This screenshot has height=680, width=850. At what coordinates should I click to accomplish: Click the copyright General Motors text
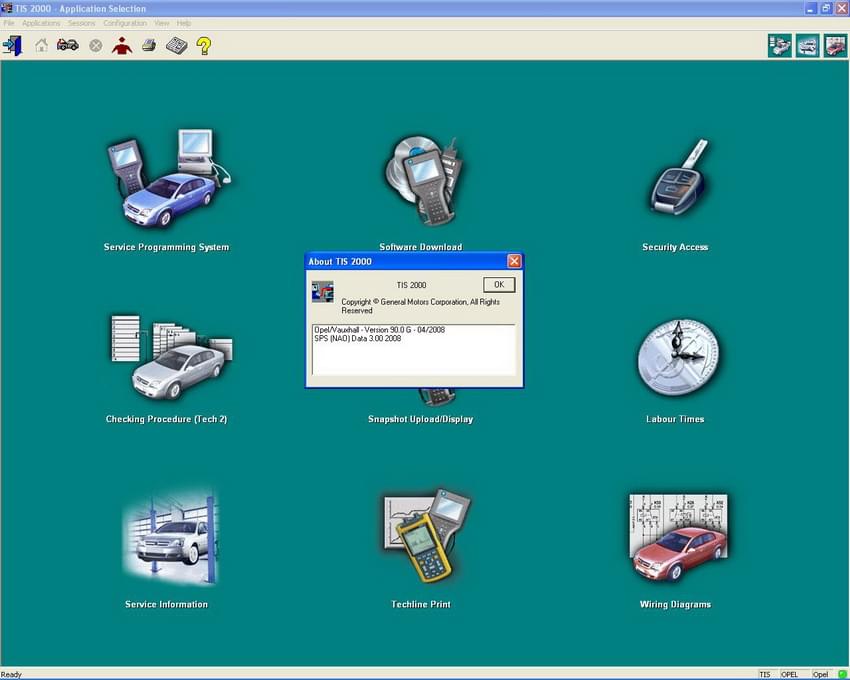click(x=421, y=306)
